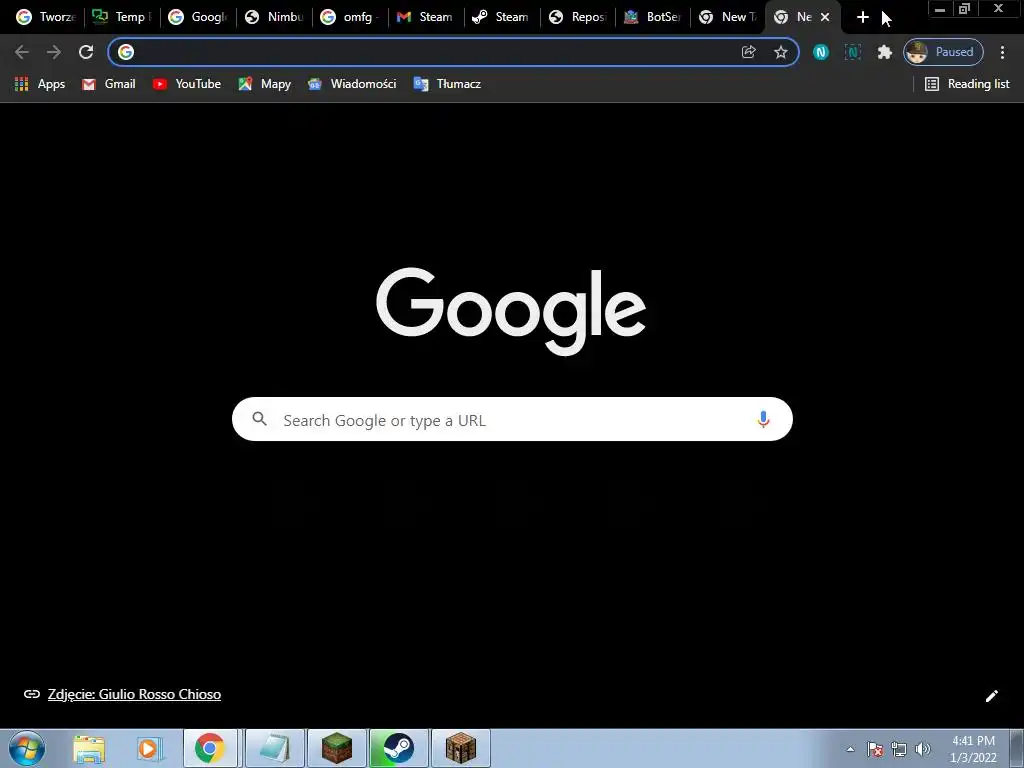Screen dimensions: 1024x768
Task: Open the volume speaker icon
Action: pyautogui.click(x=923, y=749)
